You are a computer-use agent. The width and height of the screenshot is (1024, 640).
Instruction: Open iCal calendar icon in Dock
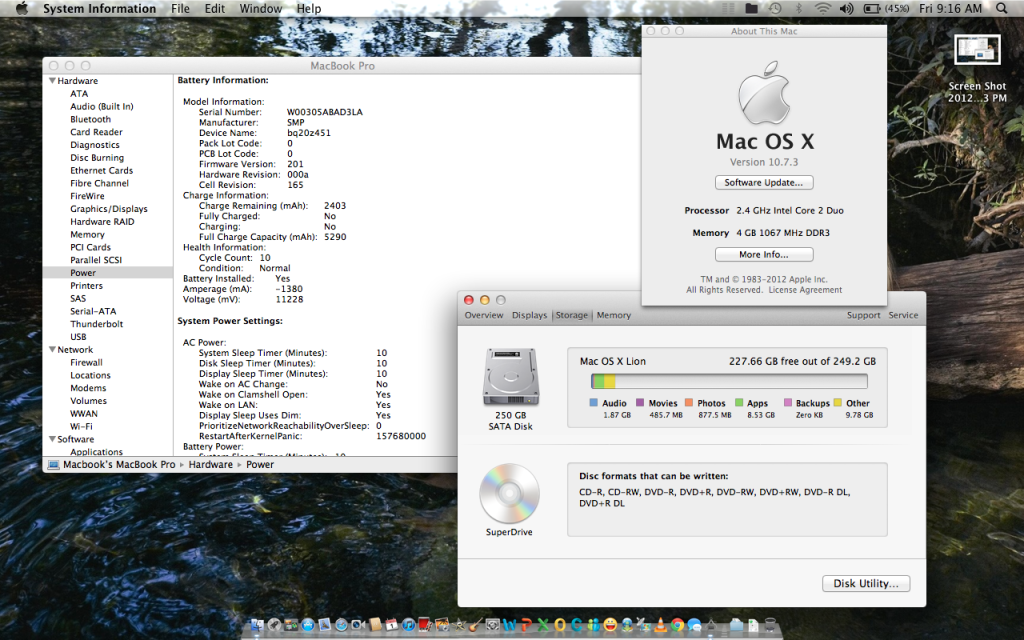pos(391,625)
